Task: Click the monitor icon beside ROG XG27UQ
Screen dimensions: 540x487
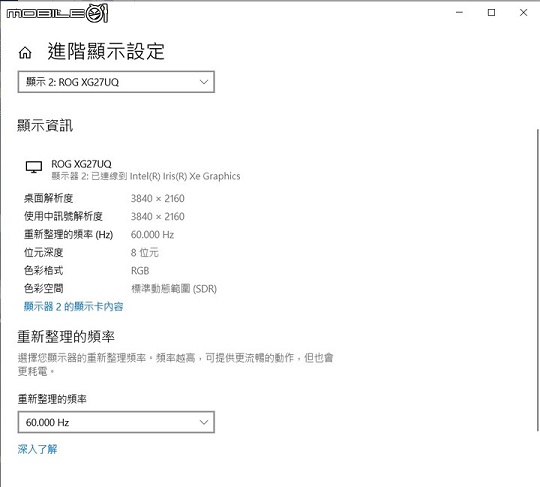Action: 34,167
